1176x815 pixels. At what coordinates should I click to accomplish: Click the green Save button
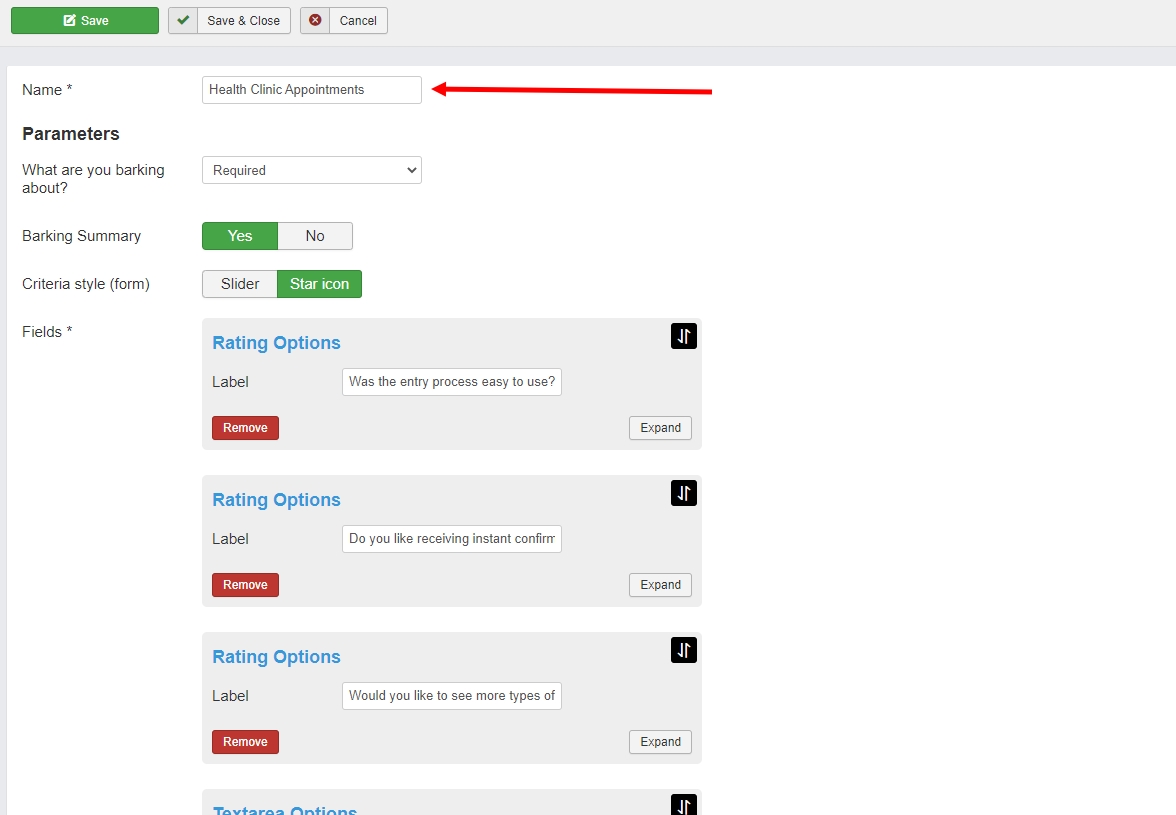coord(85,21)
